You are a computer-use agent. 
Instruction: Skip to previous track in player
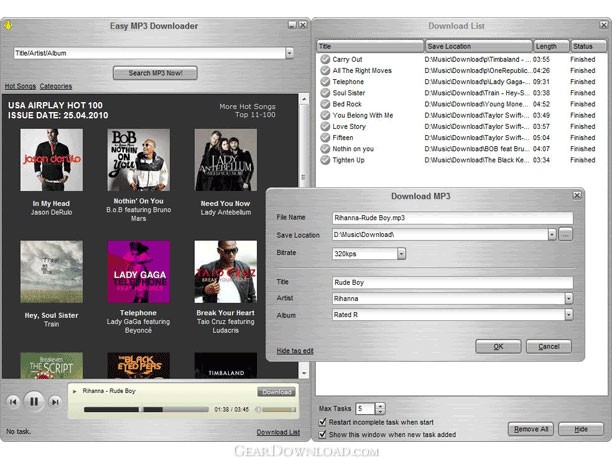click(13, 402)
